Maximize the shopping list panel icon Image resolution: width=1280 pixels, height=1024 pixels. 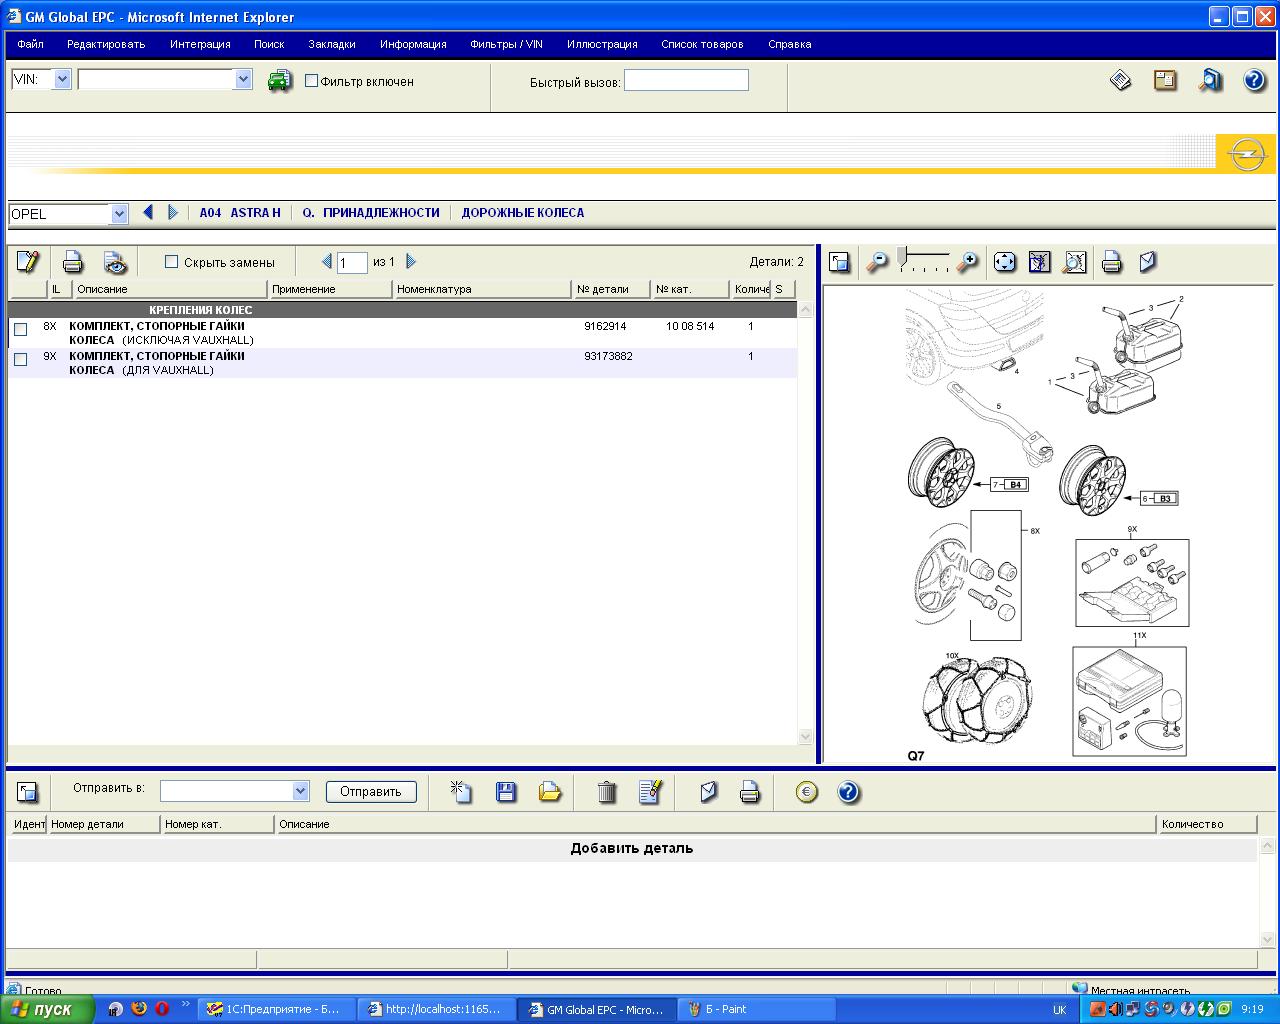coord(27,792)
